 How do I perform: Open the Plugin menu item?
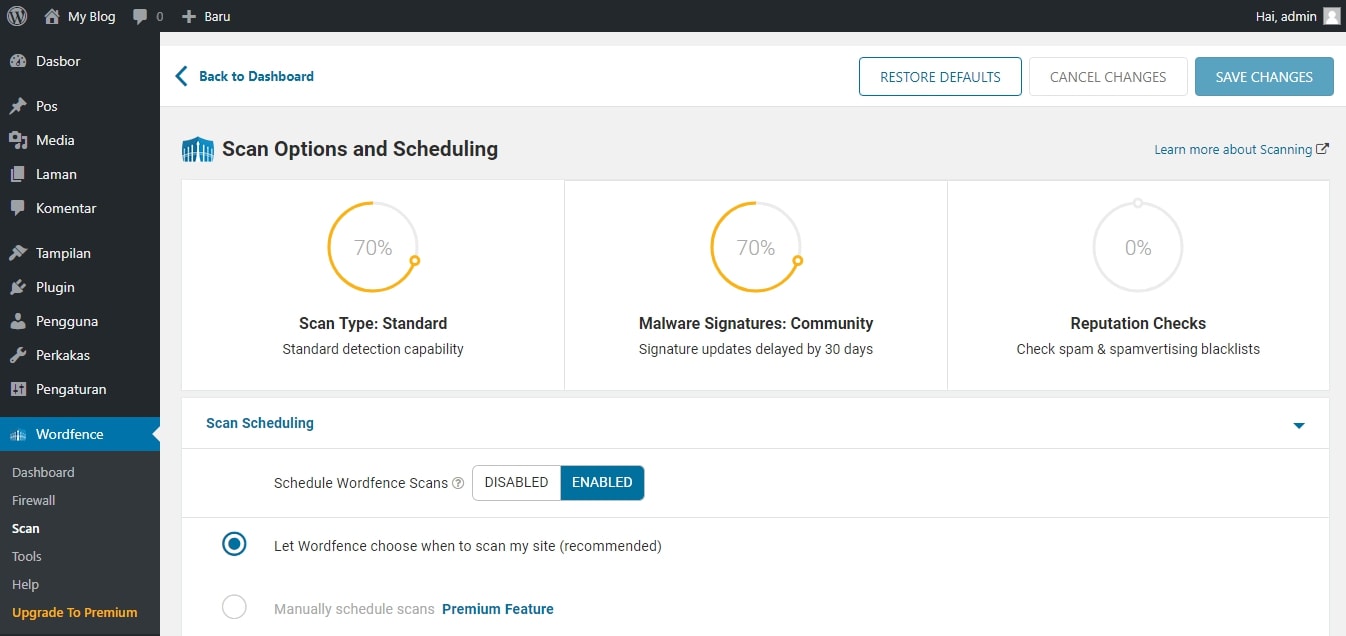coord(80,287)
